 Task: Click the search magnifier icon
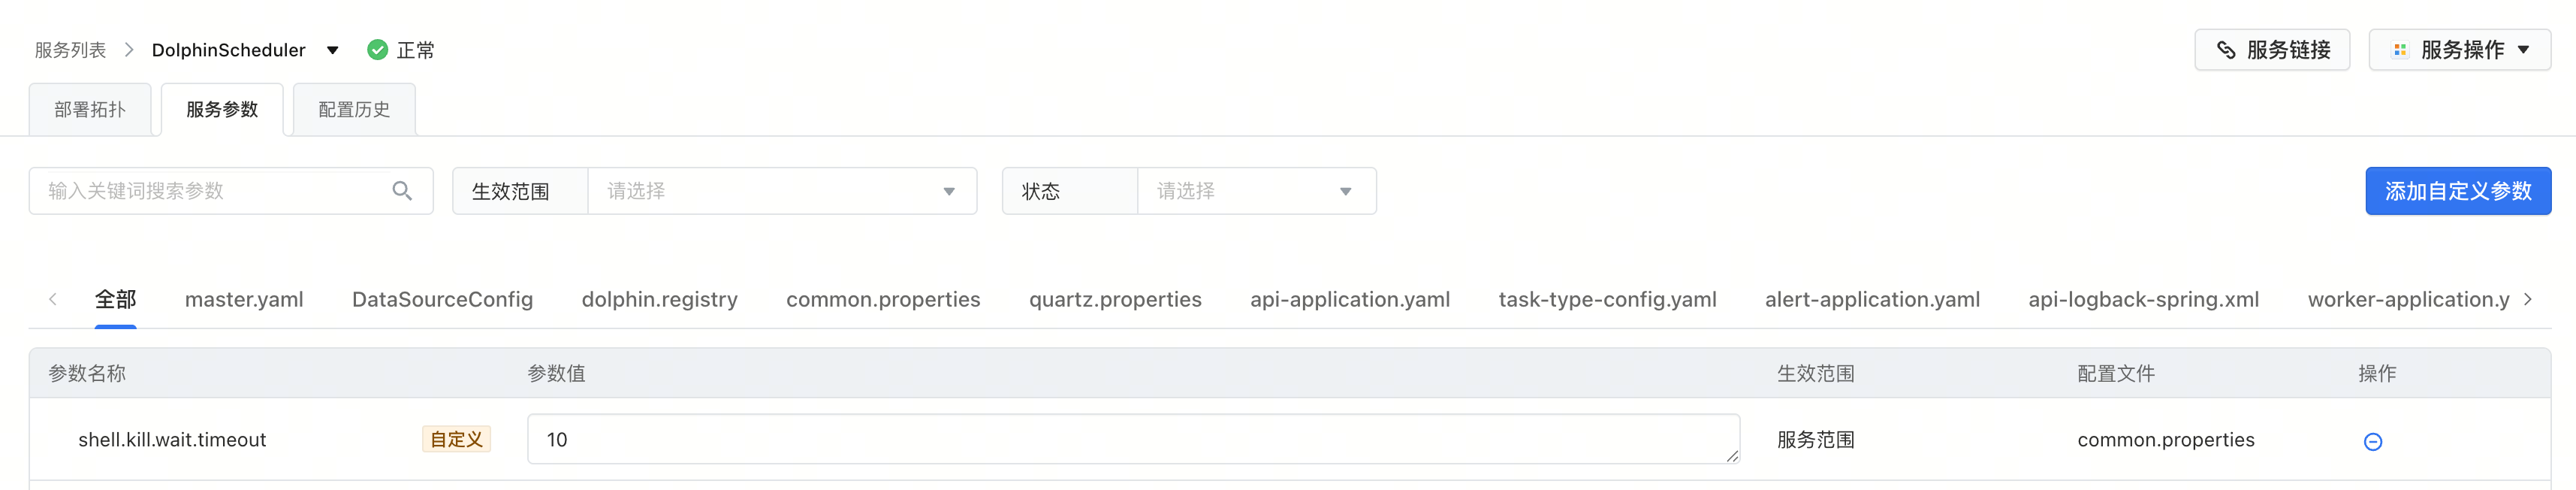coord(402,191)
